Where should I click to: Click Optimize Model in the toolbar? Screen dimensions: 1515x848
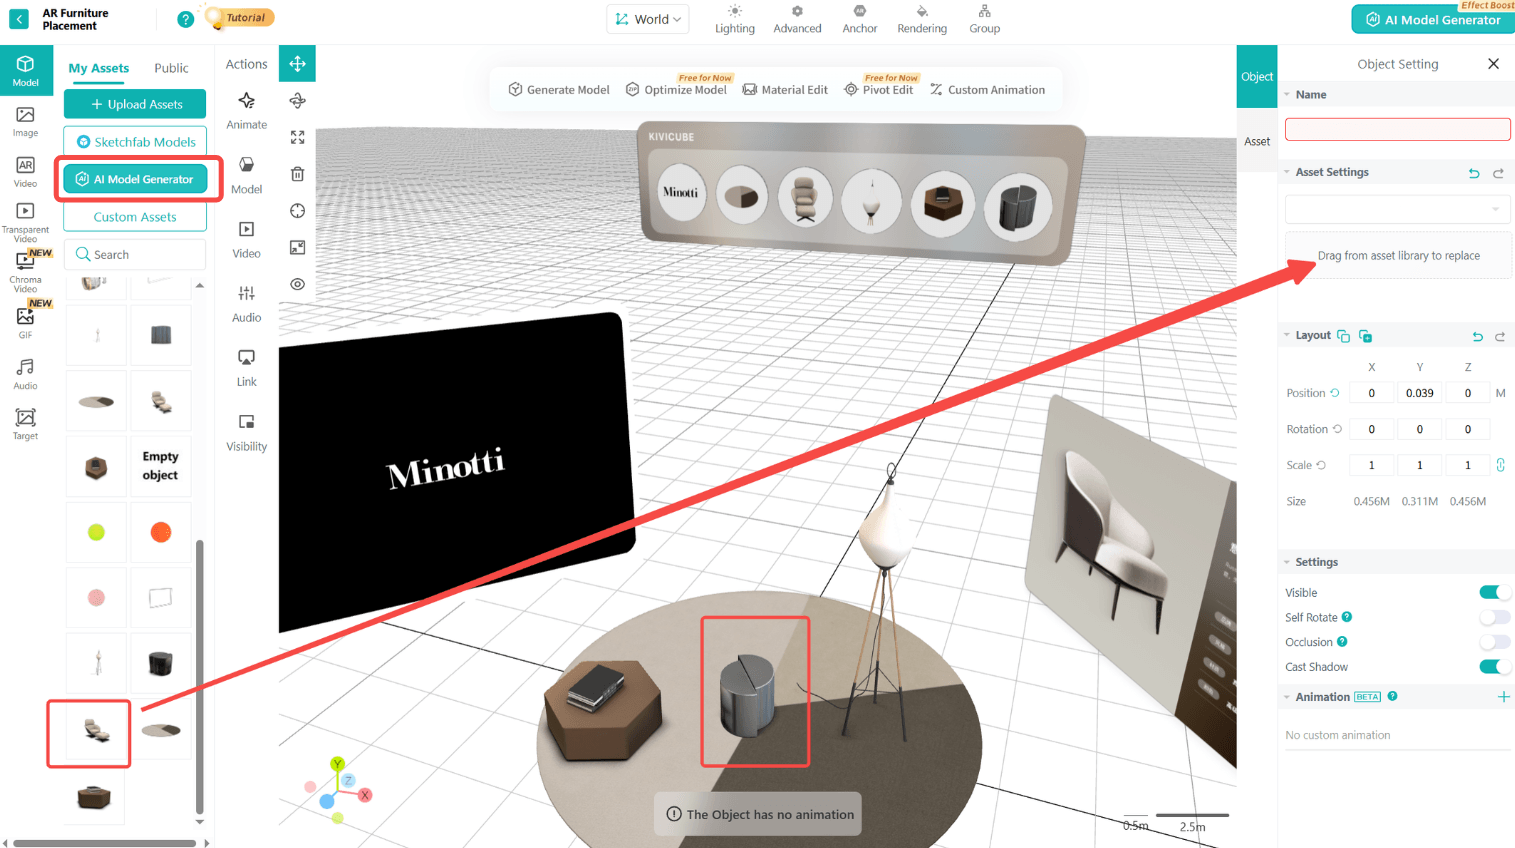pyautogui.click(x=677, y=89)
